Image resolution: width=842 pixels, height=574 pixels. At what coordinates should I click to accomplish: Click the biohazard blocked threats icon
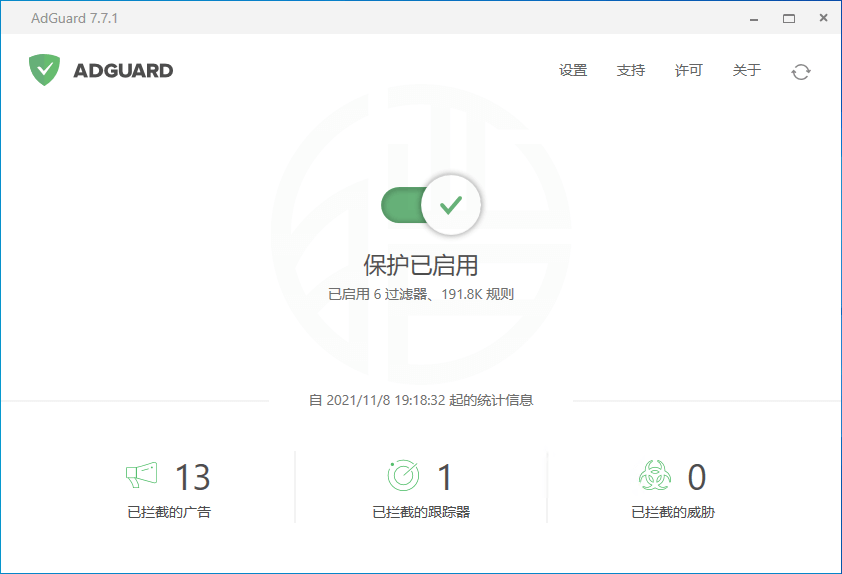655,475
